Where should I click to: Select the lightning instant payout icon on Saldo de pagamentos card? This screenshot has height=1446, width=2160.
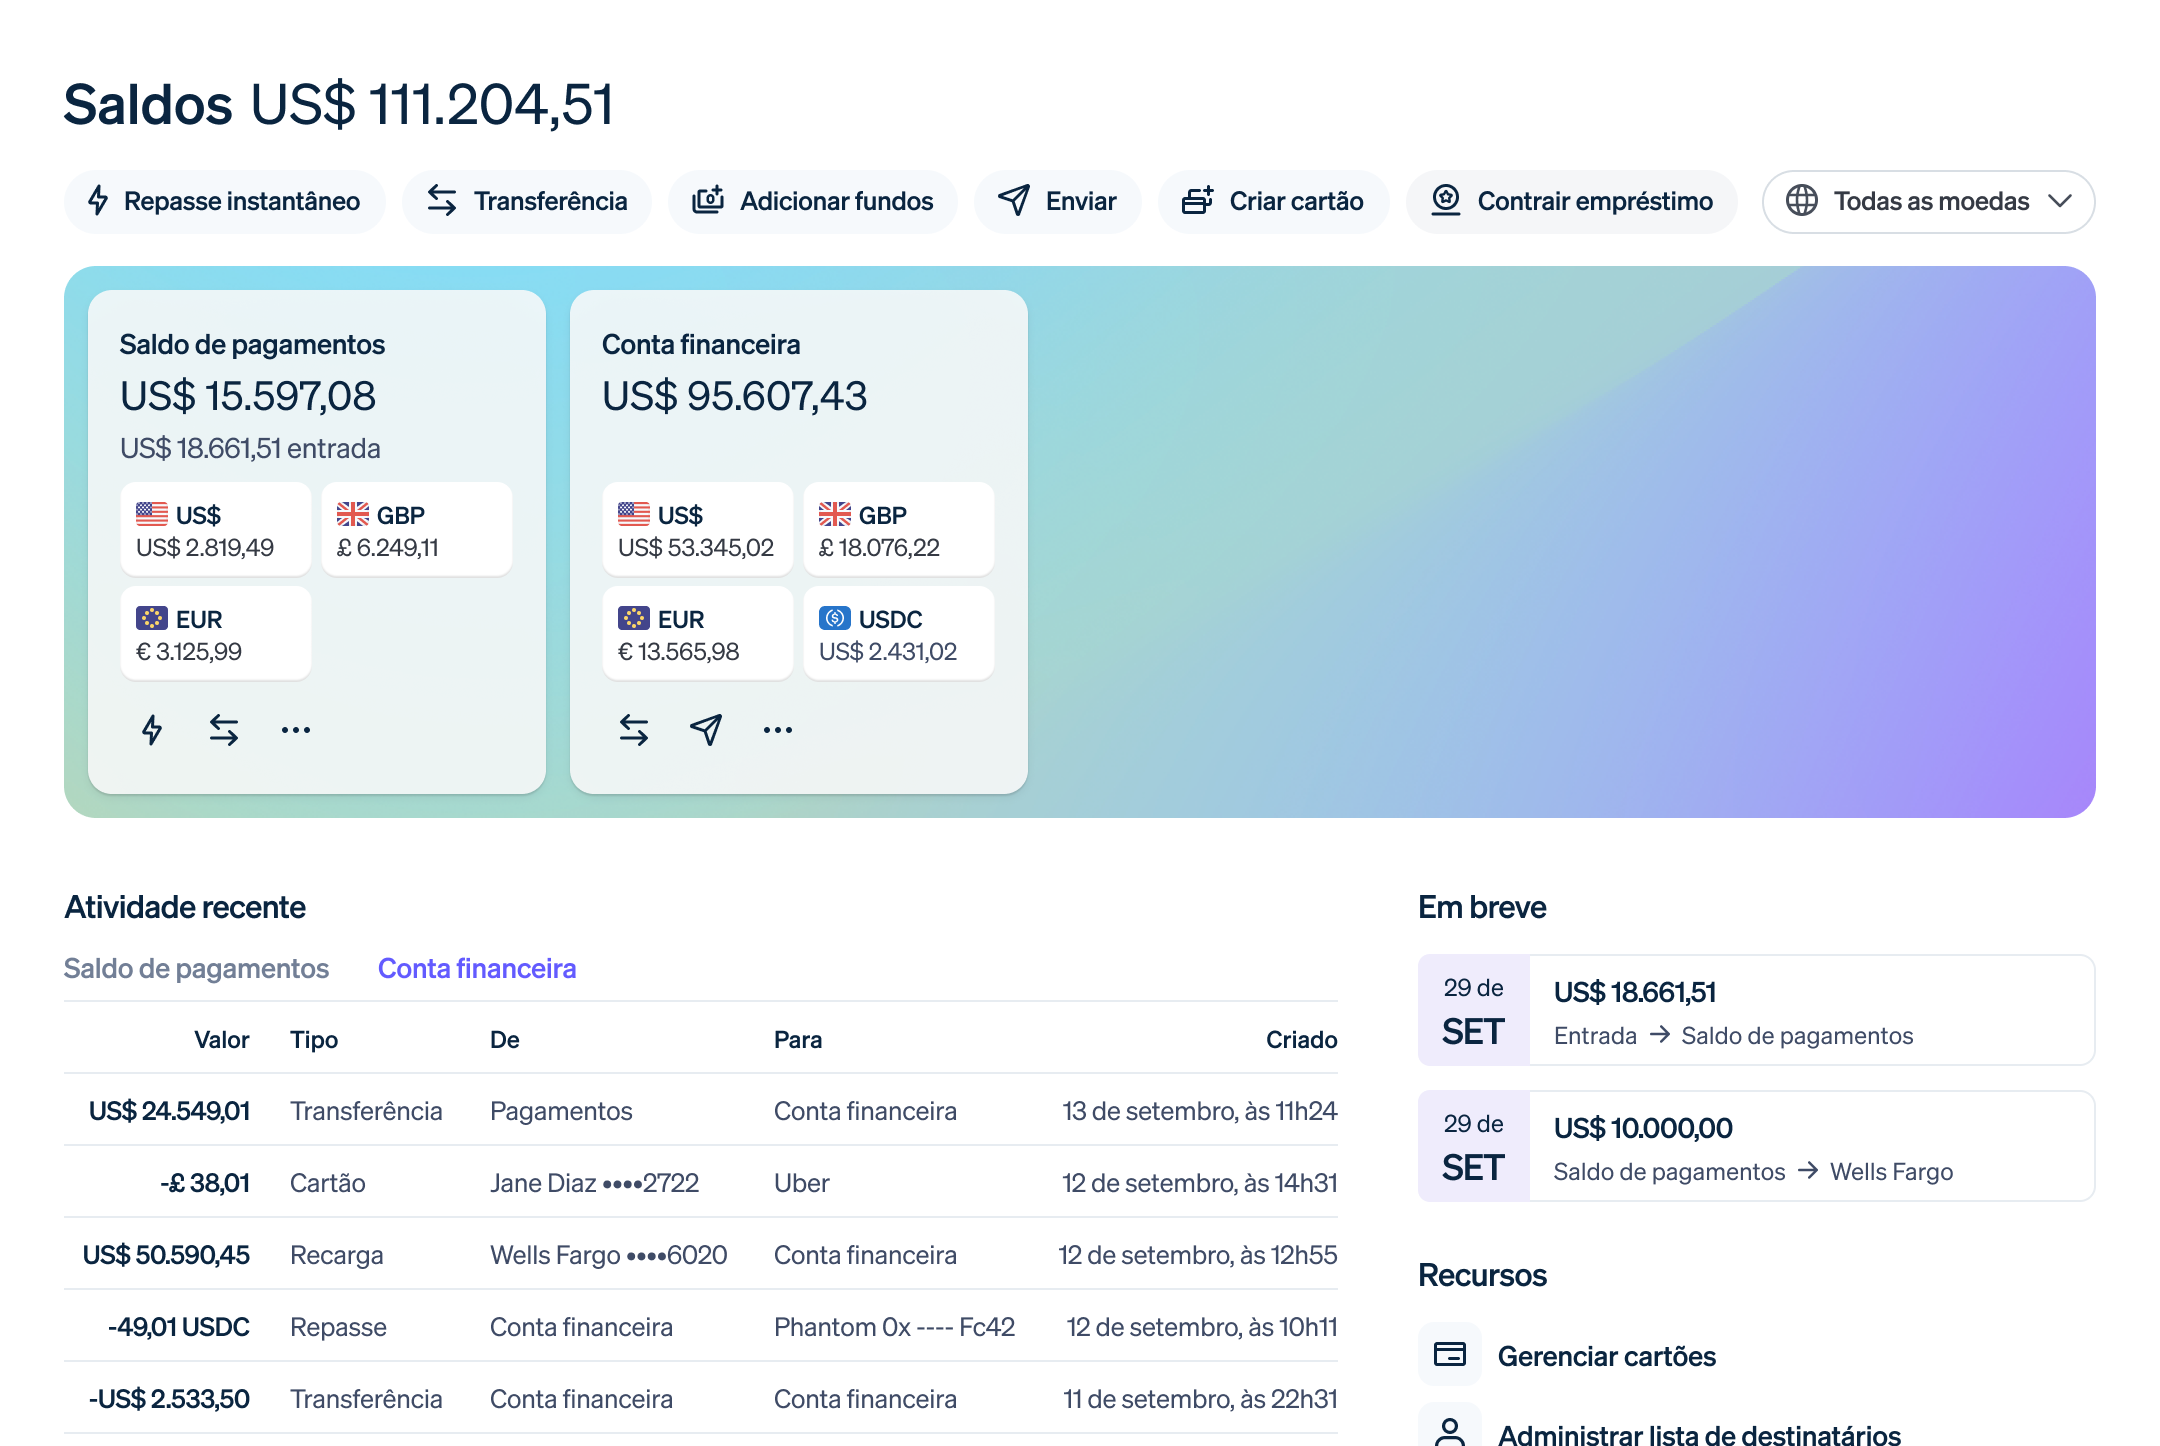pyautogui.click(x=152, y=729)
